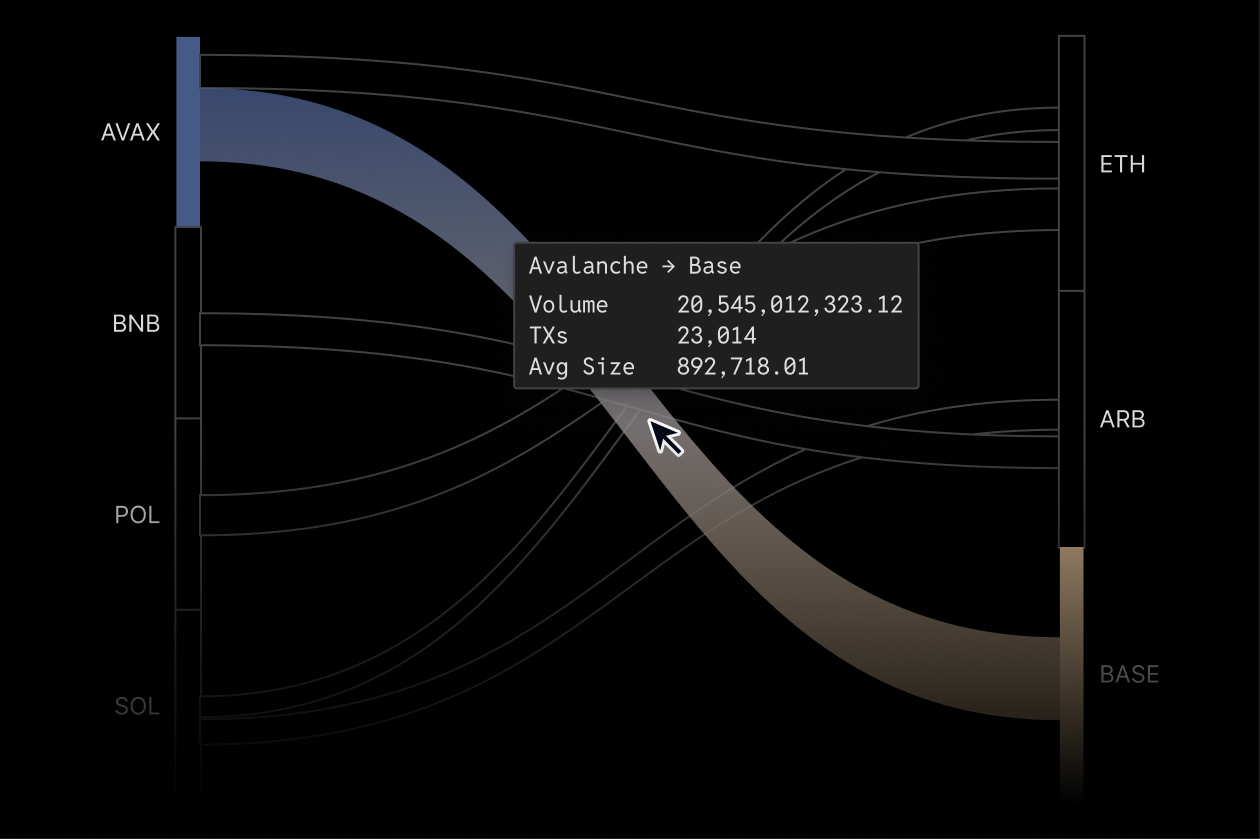Viewport: 1260px width, 839px height.
Task: Click the Volume value 20,545,012,323.12
Action: click(x=790, y=305)
